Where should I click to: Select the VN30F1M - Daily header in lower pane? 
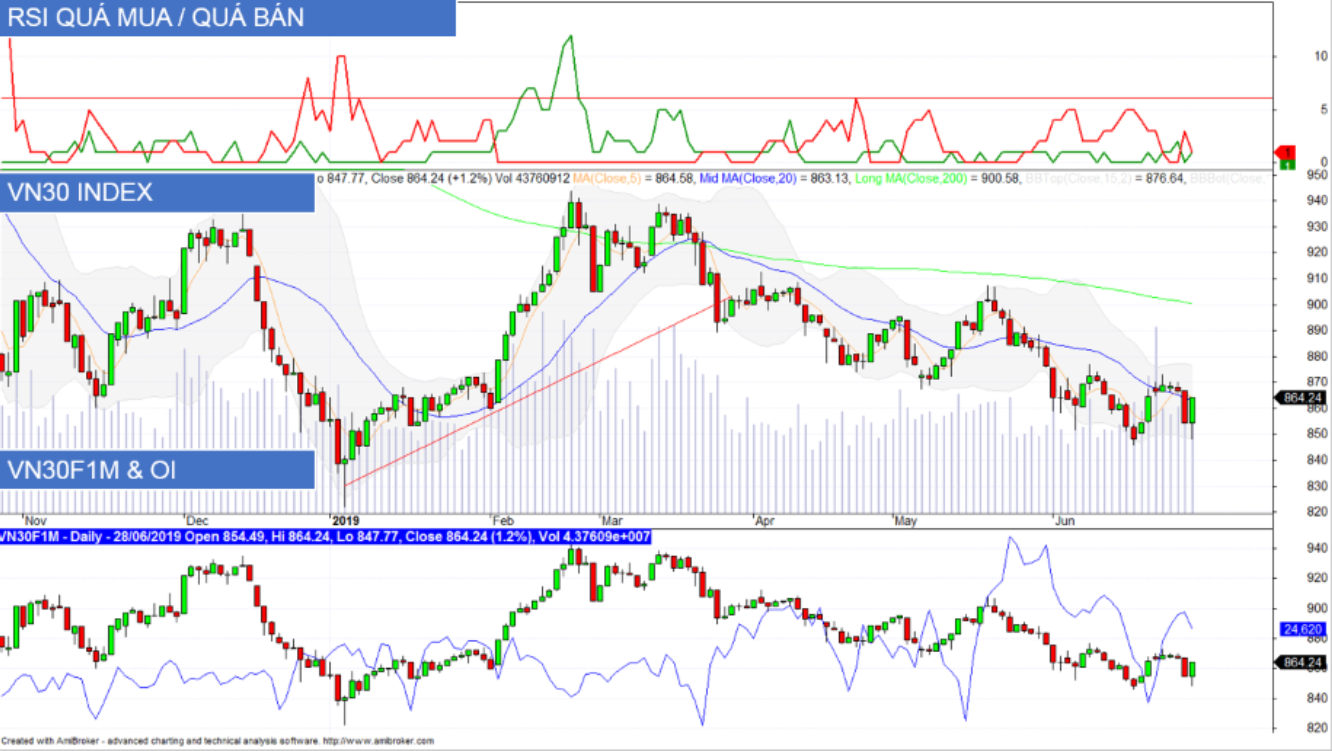[x=326, y=538]
